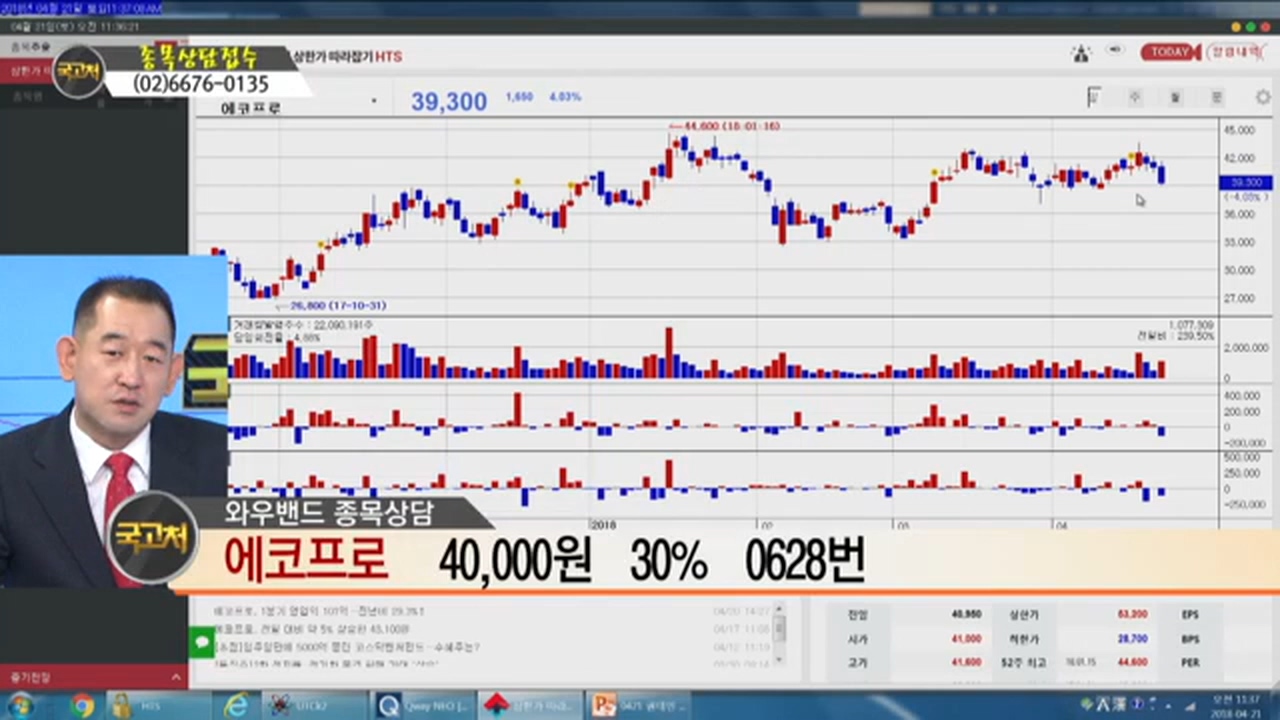
Task: Open the stock name dropdown next to 에코프로
Action: (x=374, y=101)
